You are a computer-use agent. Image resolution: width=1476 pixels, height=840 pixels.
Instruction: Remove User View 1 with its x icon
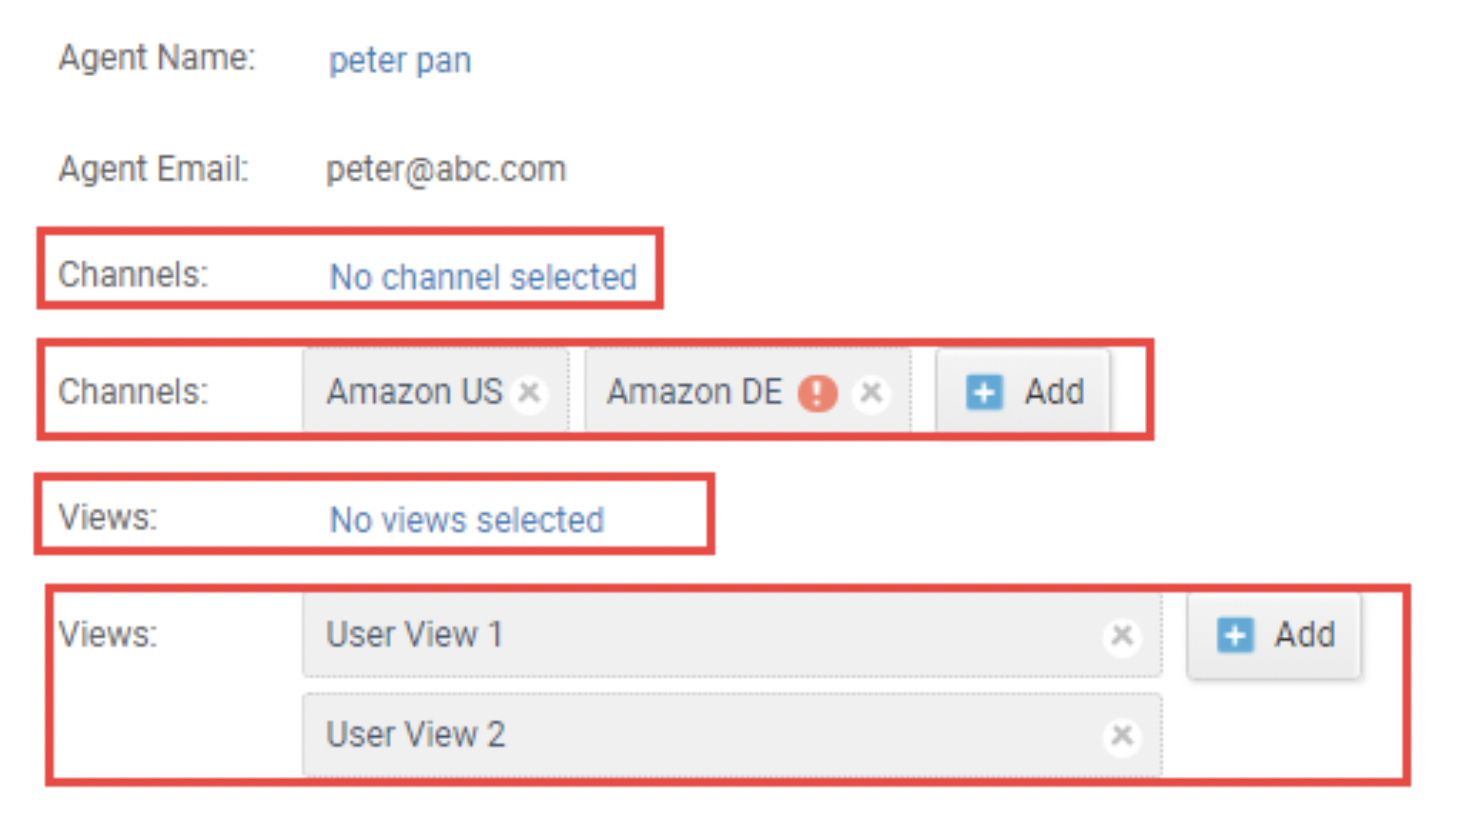click(1122, 635)
